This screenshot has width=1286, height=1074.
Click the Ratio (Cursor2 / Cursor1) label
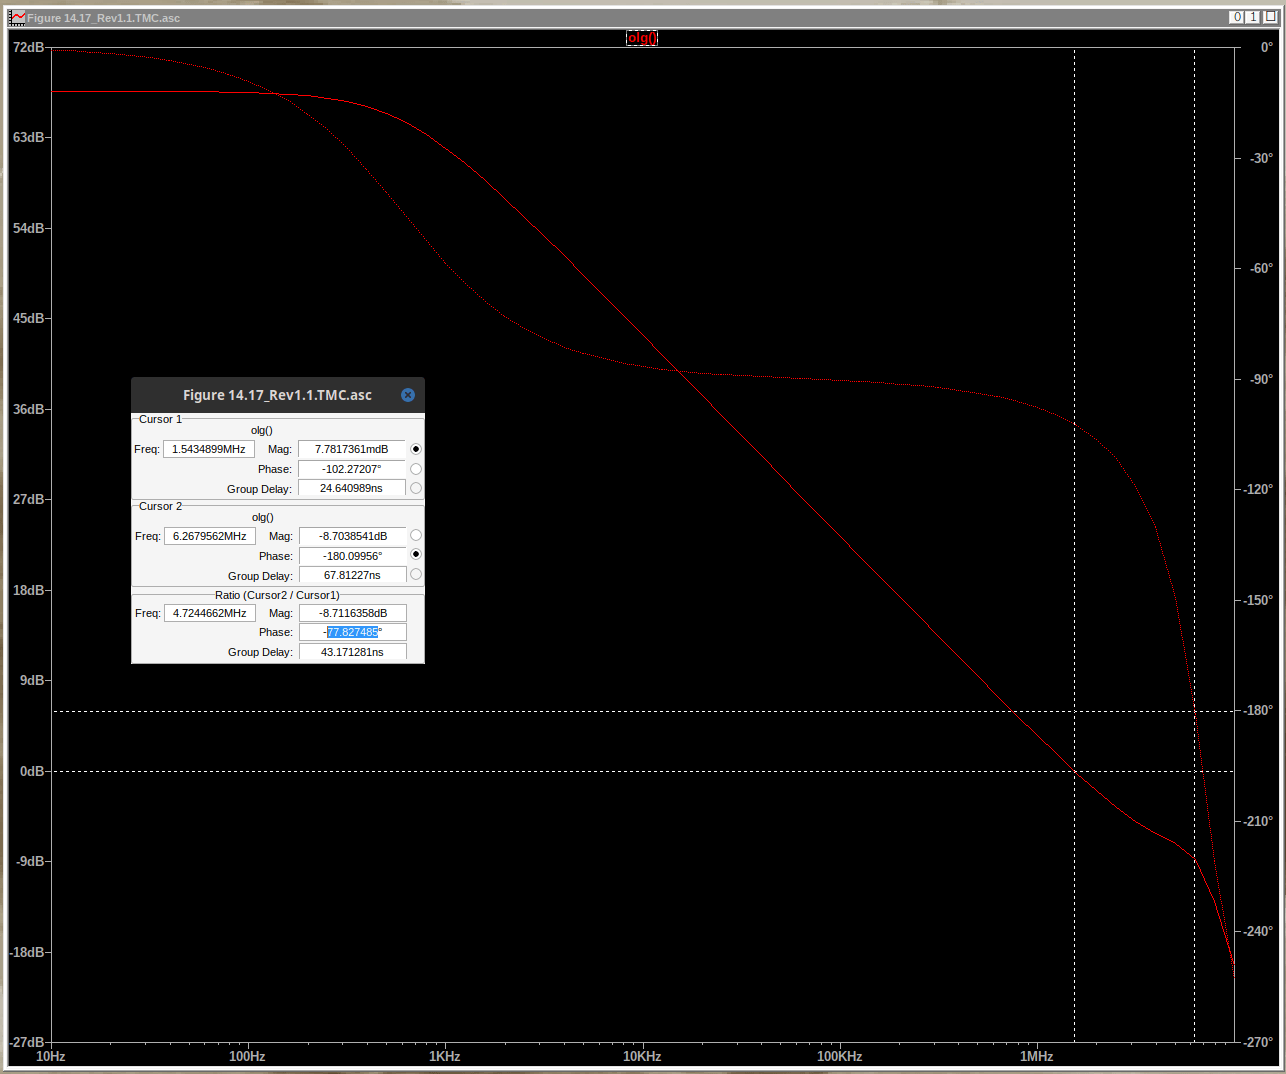(277, 595)
